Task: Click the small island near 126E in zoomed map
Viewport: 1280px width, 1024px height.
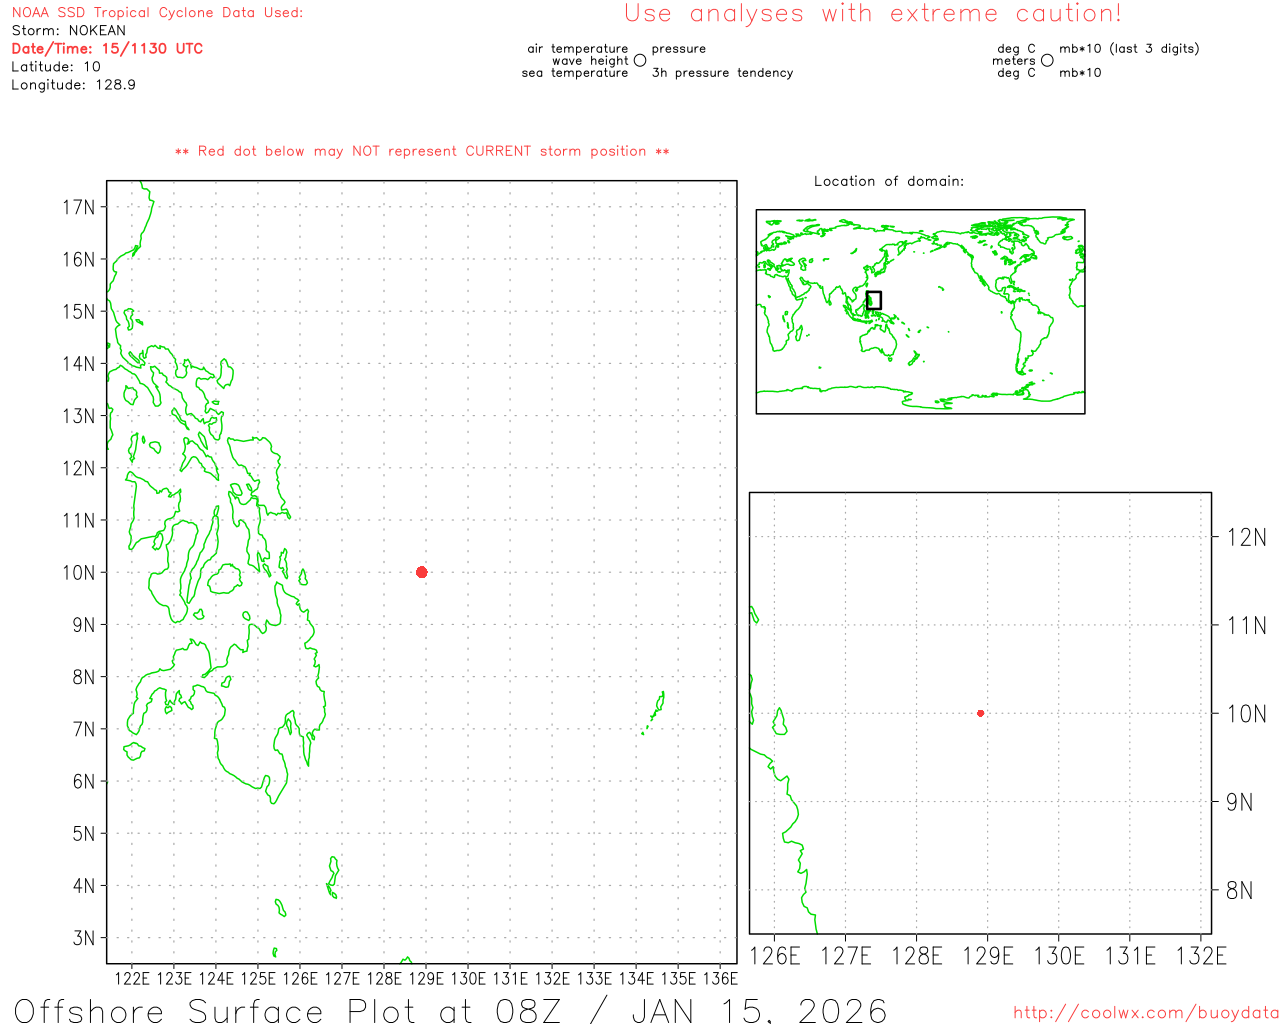Action: 779,721
